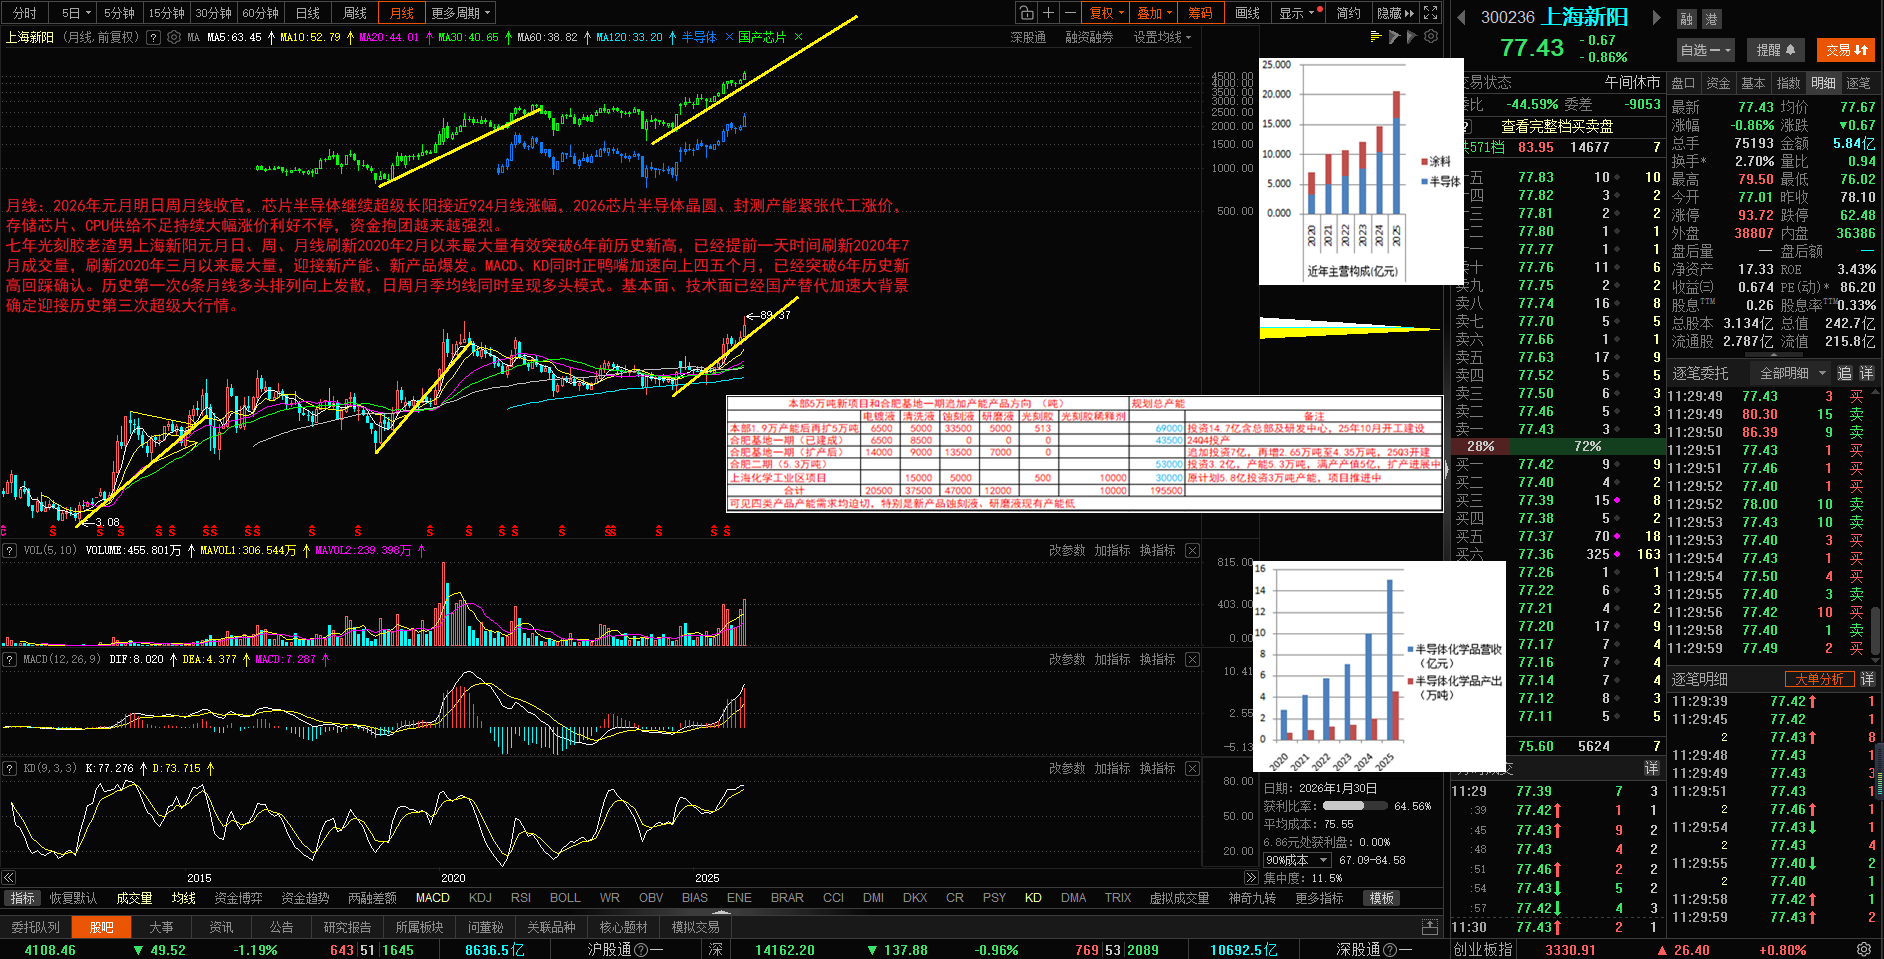This screenshot has height=959, width=1884.
Task: Open the 90%成本 dropdown
Action: 1297,860
